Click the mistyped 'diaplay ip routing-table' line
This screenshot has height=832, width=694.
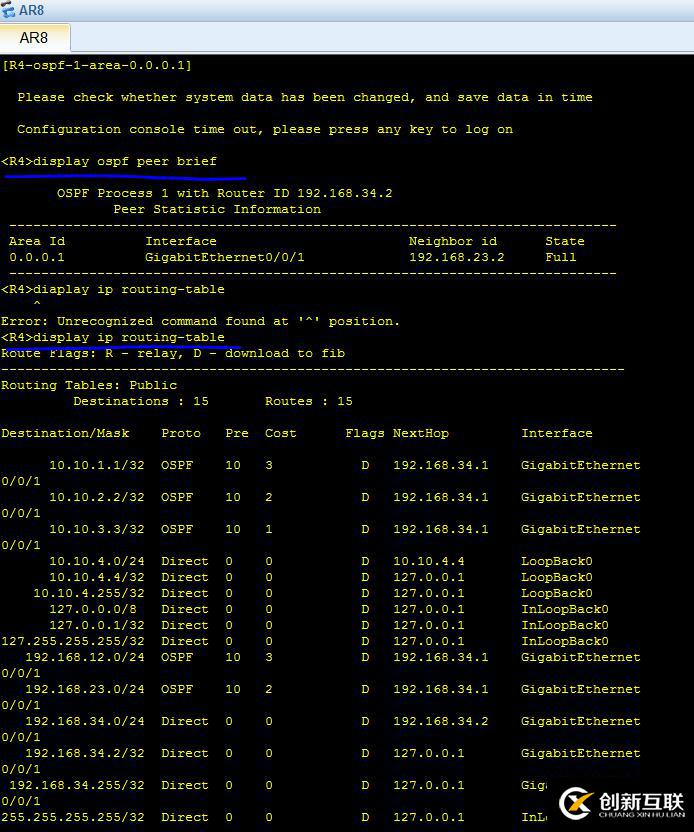(113, 290)
